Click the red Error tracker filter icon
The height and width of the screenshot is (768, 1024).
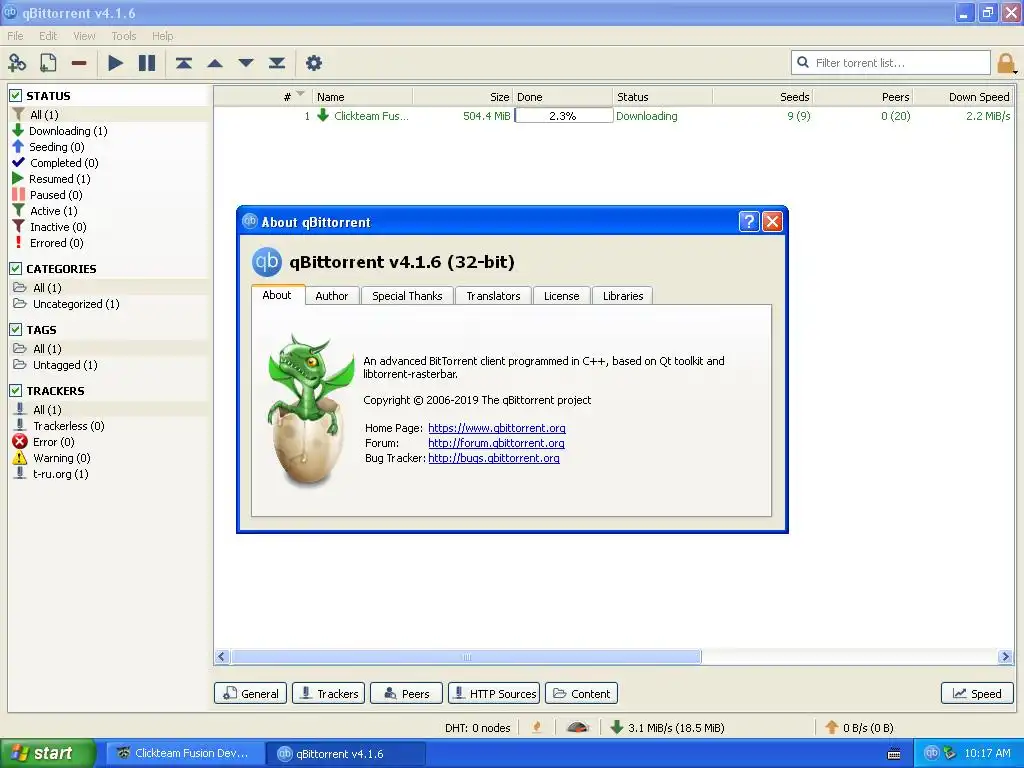(20, 441)
